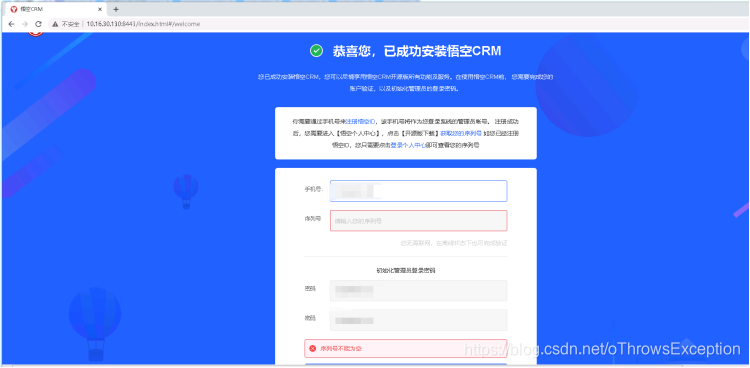Screen dimensions: 750x368
Task: Click the 恭喜您，已成功安装悟空CRM heading
Action: pos(417,51)
